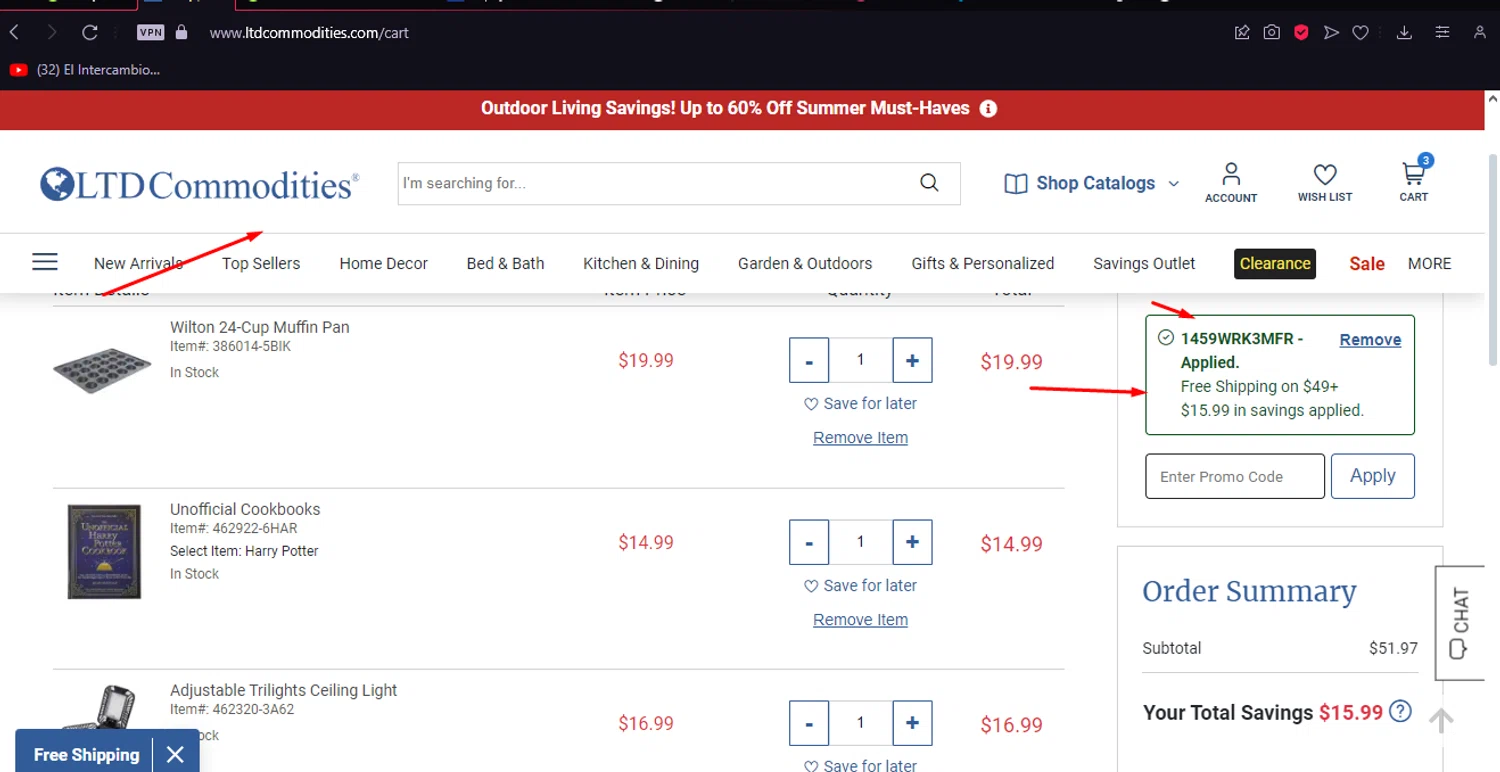Increase quantity of Unofficial Cookbooks
The height and width of the screenshot is (772, 1500).
click(x=912, y=542)
